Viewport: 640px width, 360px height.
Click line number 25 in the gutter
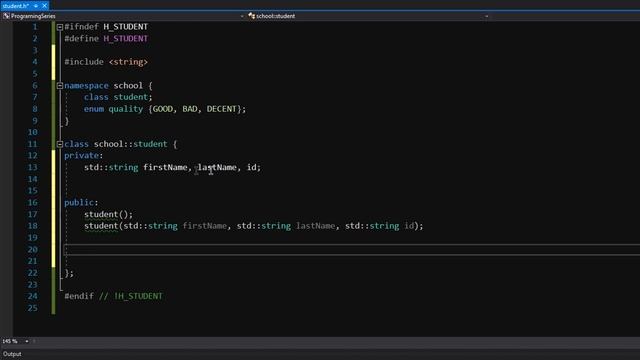click(33, 308)
